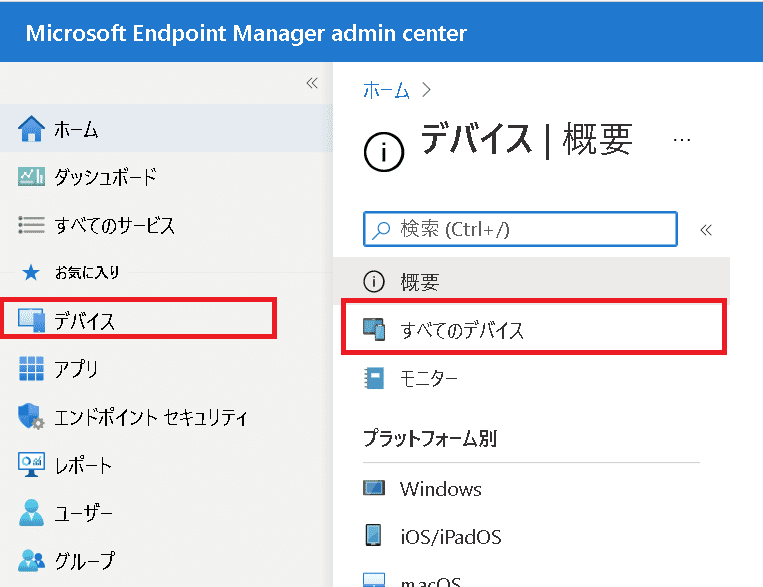Click the Endpoint security shield icon
The height and width of the screenshot is (587, 763).
[31, 416]
